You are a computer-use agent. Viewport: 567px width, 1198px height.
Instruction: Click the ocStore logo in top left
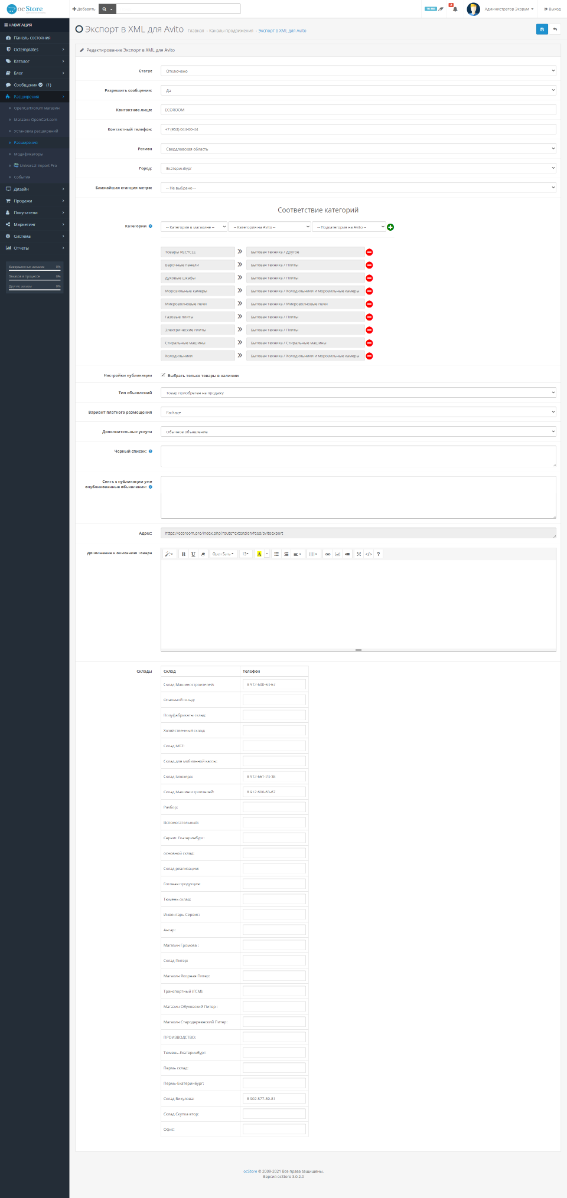click(x=25, y=8)
